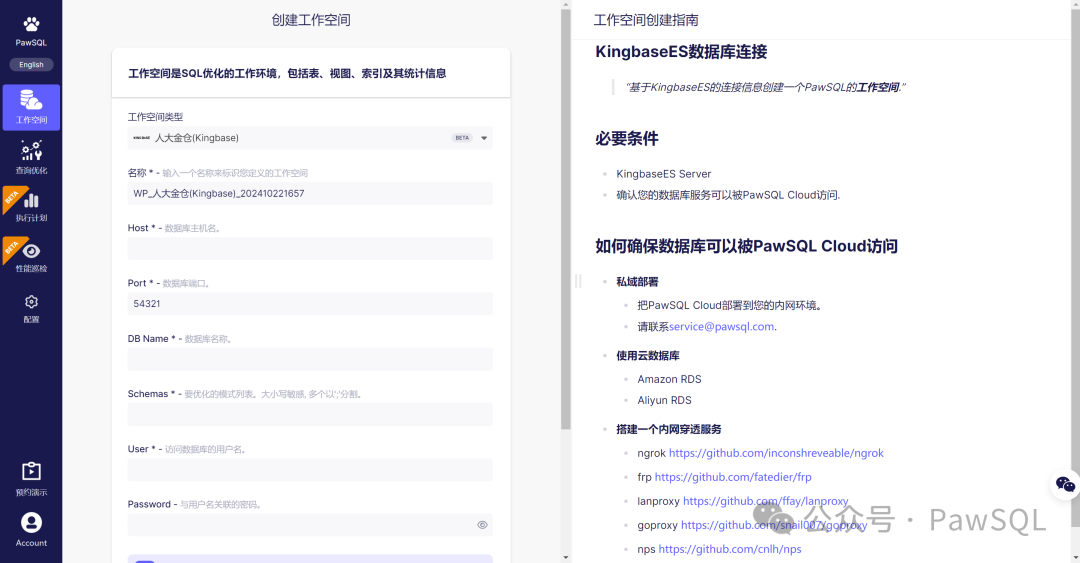
Task: Click the Aliyun RDS list item
Action: (x=664, y=400)
